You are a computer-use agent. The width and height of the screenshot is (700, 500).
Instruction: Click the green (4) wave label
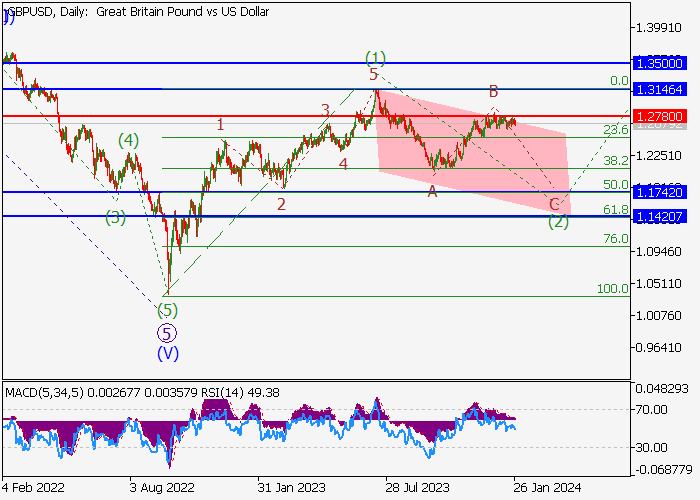coord(129,141)
